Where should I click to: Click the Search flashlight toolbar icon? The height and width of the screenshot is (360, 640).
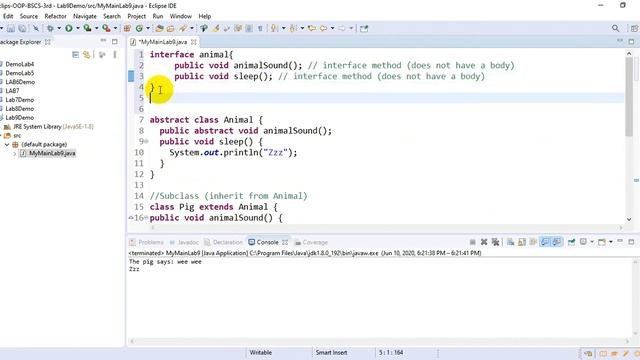tap(183, 28)
